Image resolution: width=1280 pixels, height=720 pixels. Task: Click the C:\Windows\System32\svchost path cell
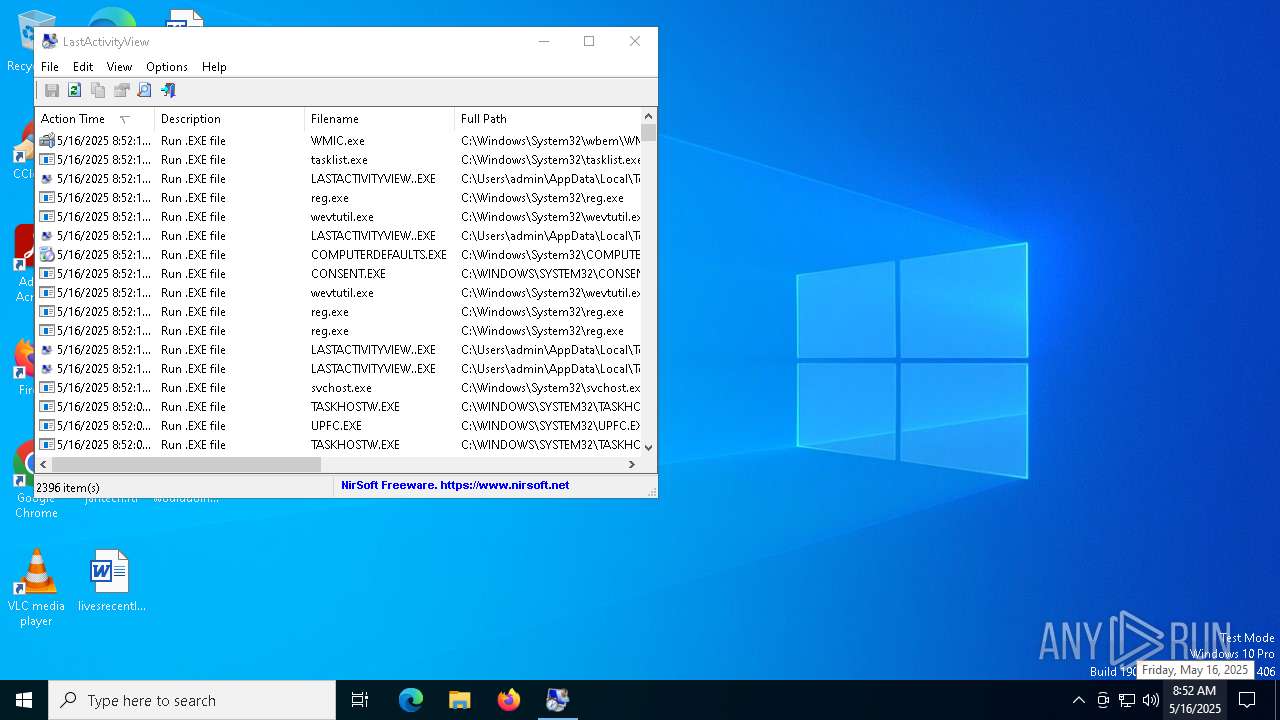pyautogui.click(x=550, y=387)
